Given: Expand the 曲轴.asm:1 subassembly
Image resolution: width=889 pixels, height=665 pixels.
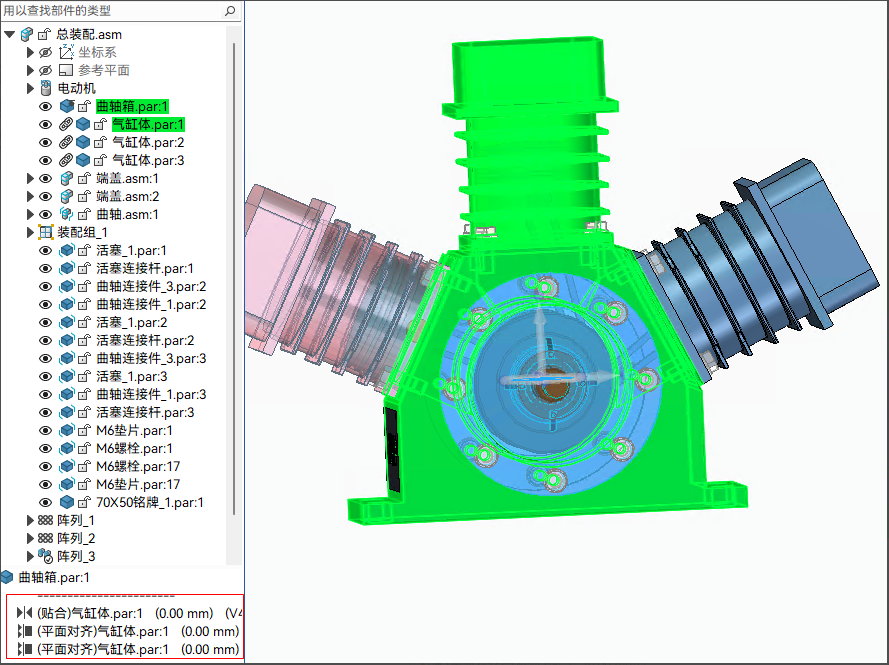Looking at the screenshot, I should [x=31, y=215].
